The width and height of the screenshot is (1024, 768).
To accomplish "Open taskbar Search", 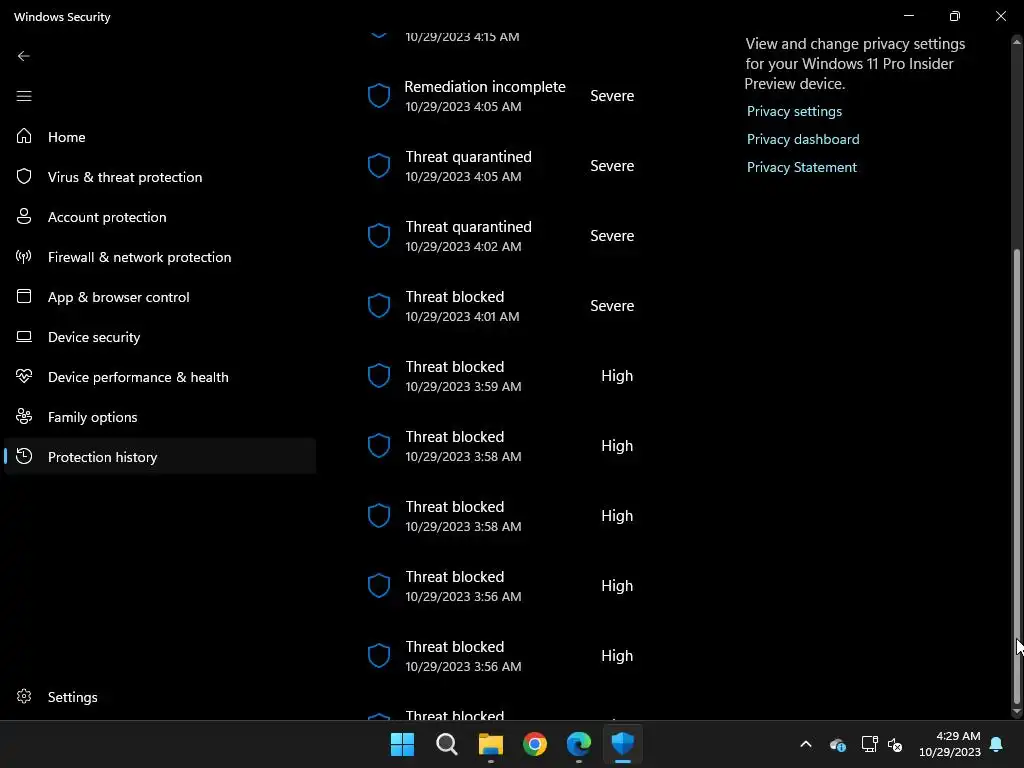I will point(447,744).
